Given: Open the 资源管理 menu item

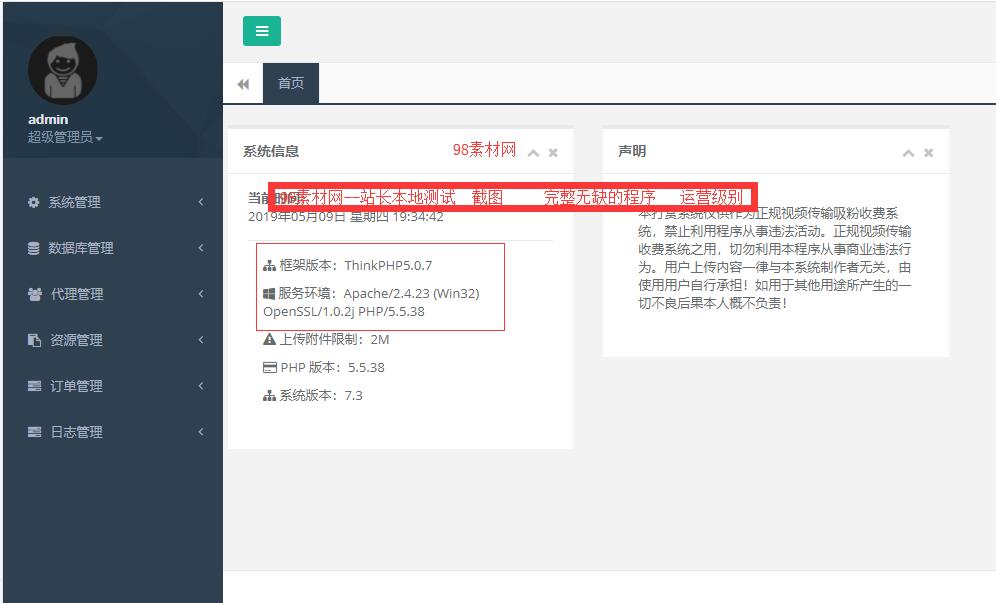Looking at the screenshot, I should [x=78, y=339].
